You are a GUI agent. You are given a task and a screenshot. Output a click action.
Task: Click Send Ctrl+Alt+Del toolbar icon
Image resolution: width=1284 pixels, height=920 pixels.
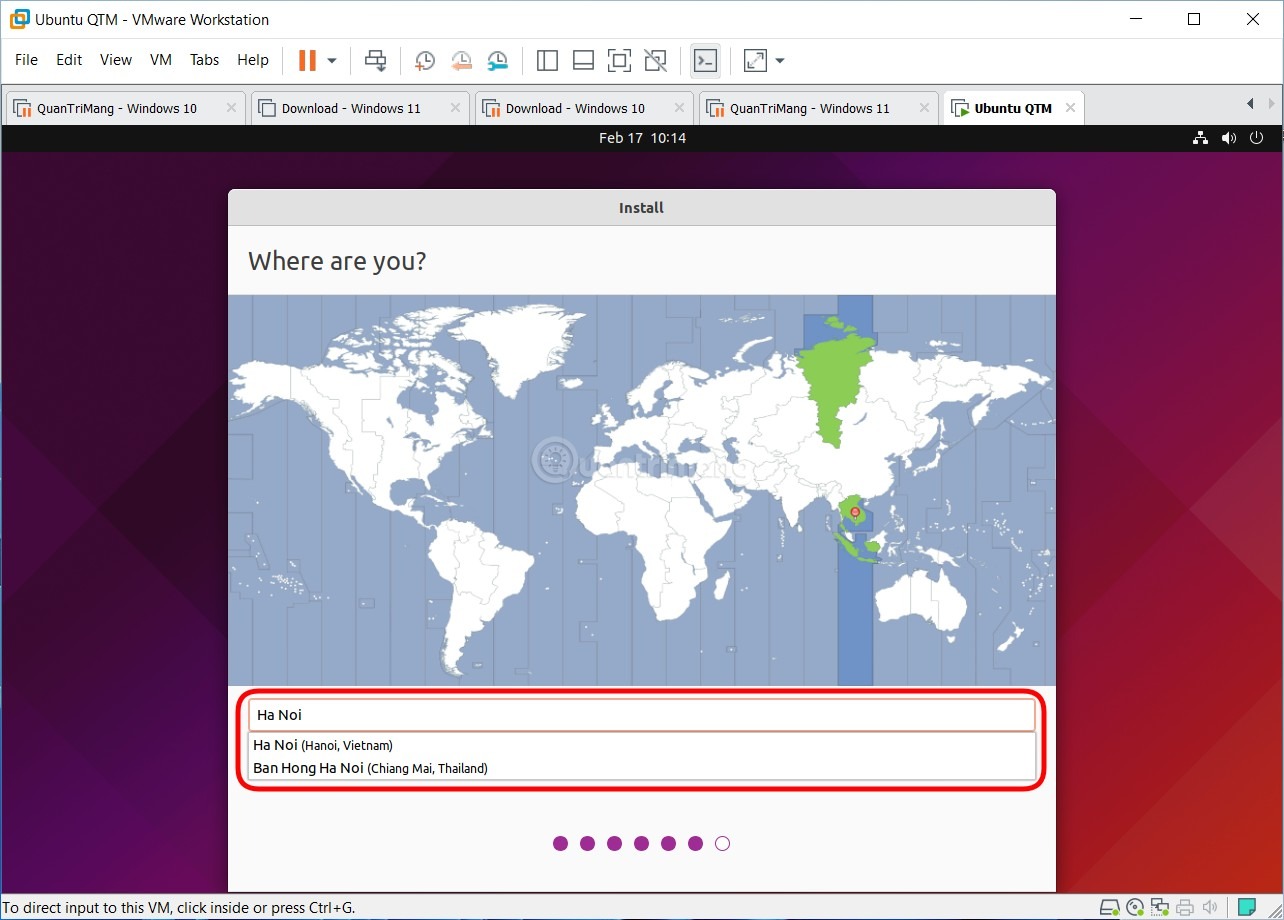coord(375,61)
